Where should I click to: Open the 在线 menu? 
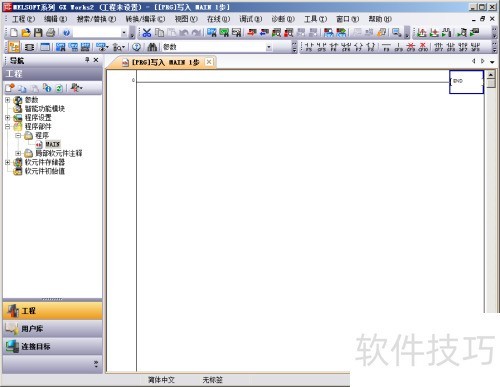point(218,19)
